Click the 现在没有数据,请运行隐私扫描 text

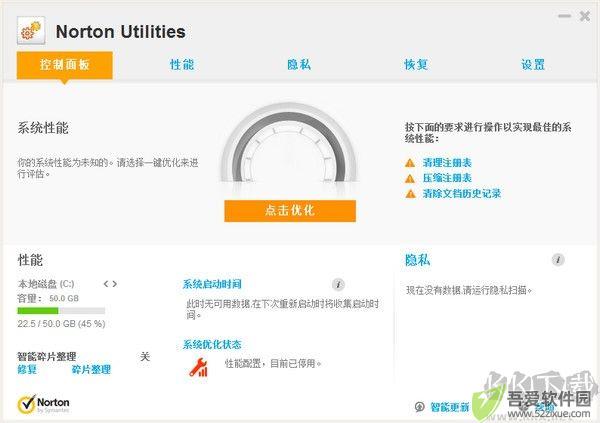click(469, 290)
